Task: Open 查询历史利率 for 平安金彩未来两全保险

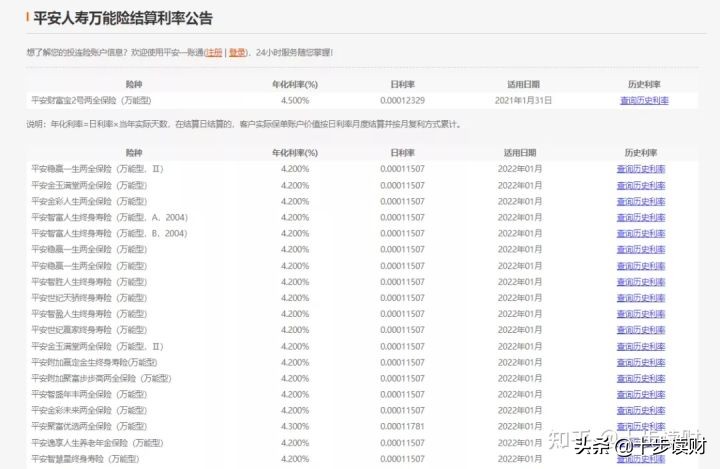Action: [x=641, y=411]
